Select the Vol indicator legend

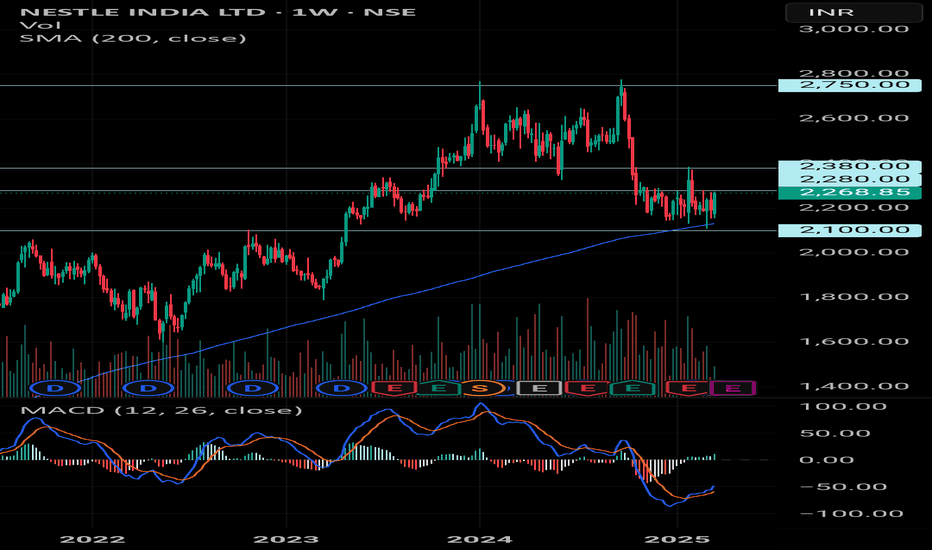(40, 26)
